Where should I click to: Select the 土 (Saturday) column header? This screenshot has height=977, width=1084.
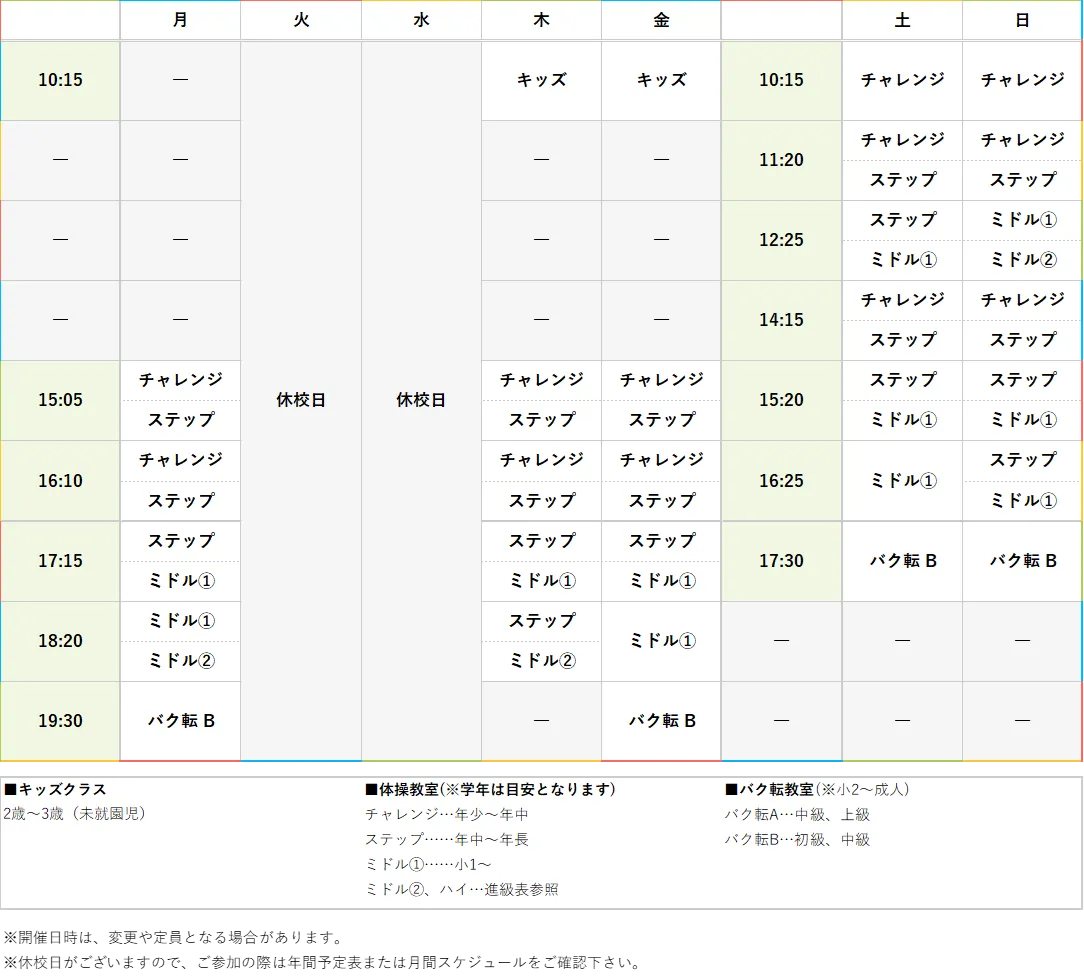(901, 20)
